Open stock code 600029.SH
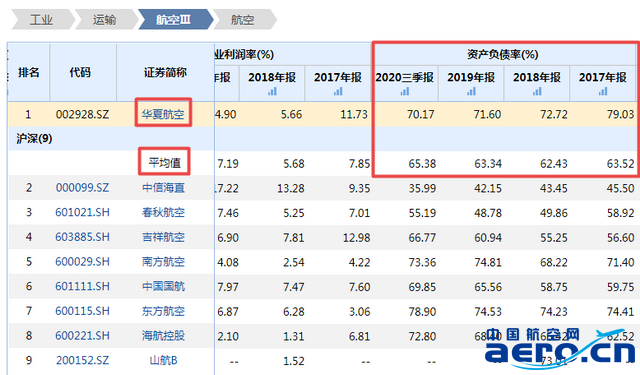The width and height of the screenshot is (640, 375). tap(82, 262)
